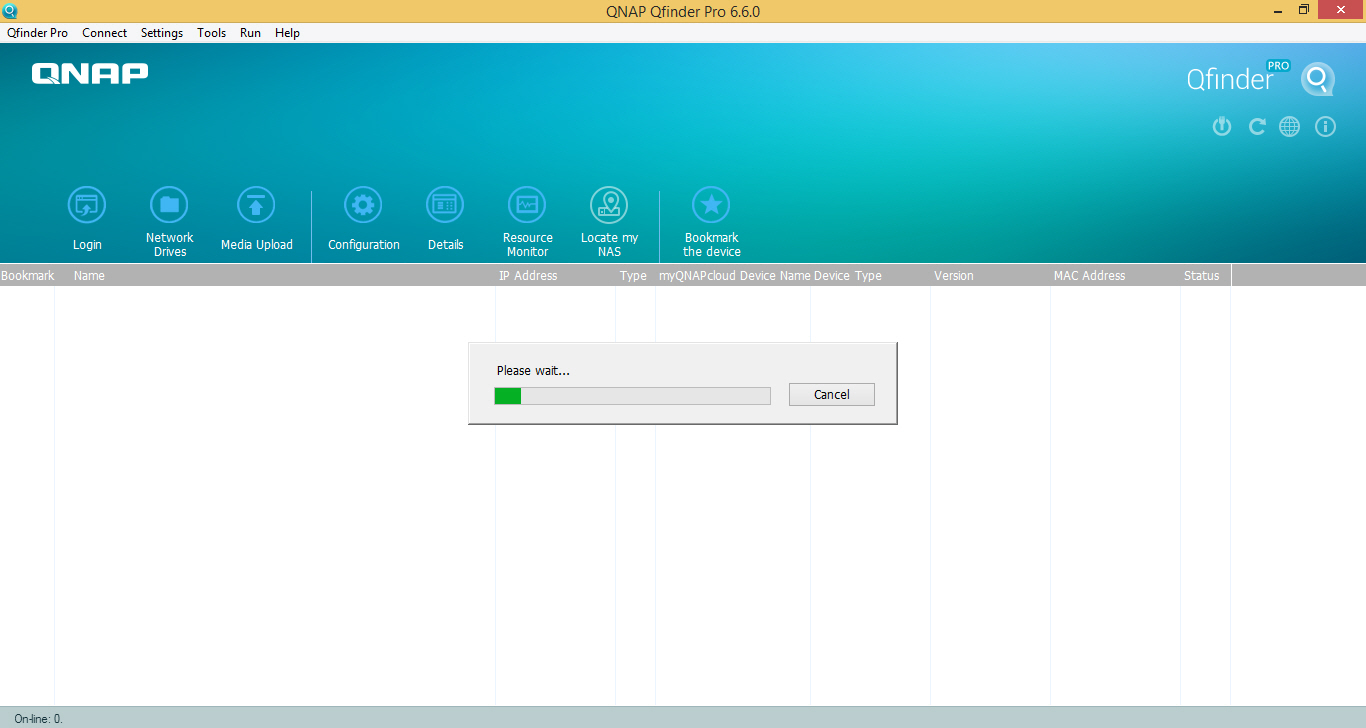
Task: Click the Qfinder search magnifier
Action: [1318, 79]
